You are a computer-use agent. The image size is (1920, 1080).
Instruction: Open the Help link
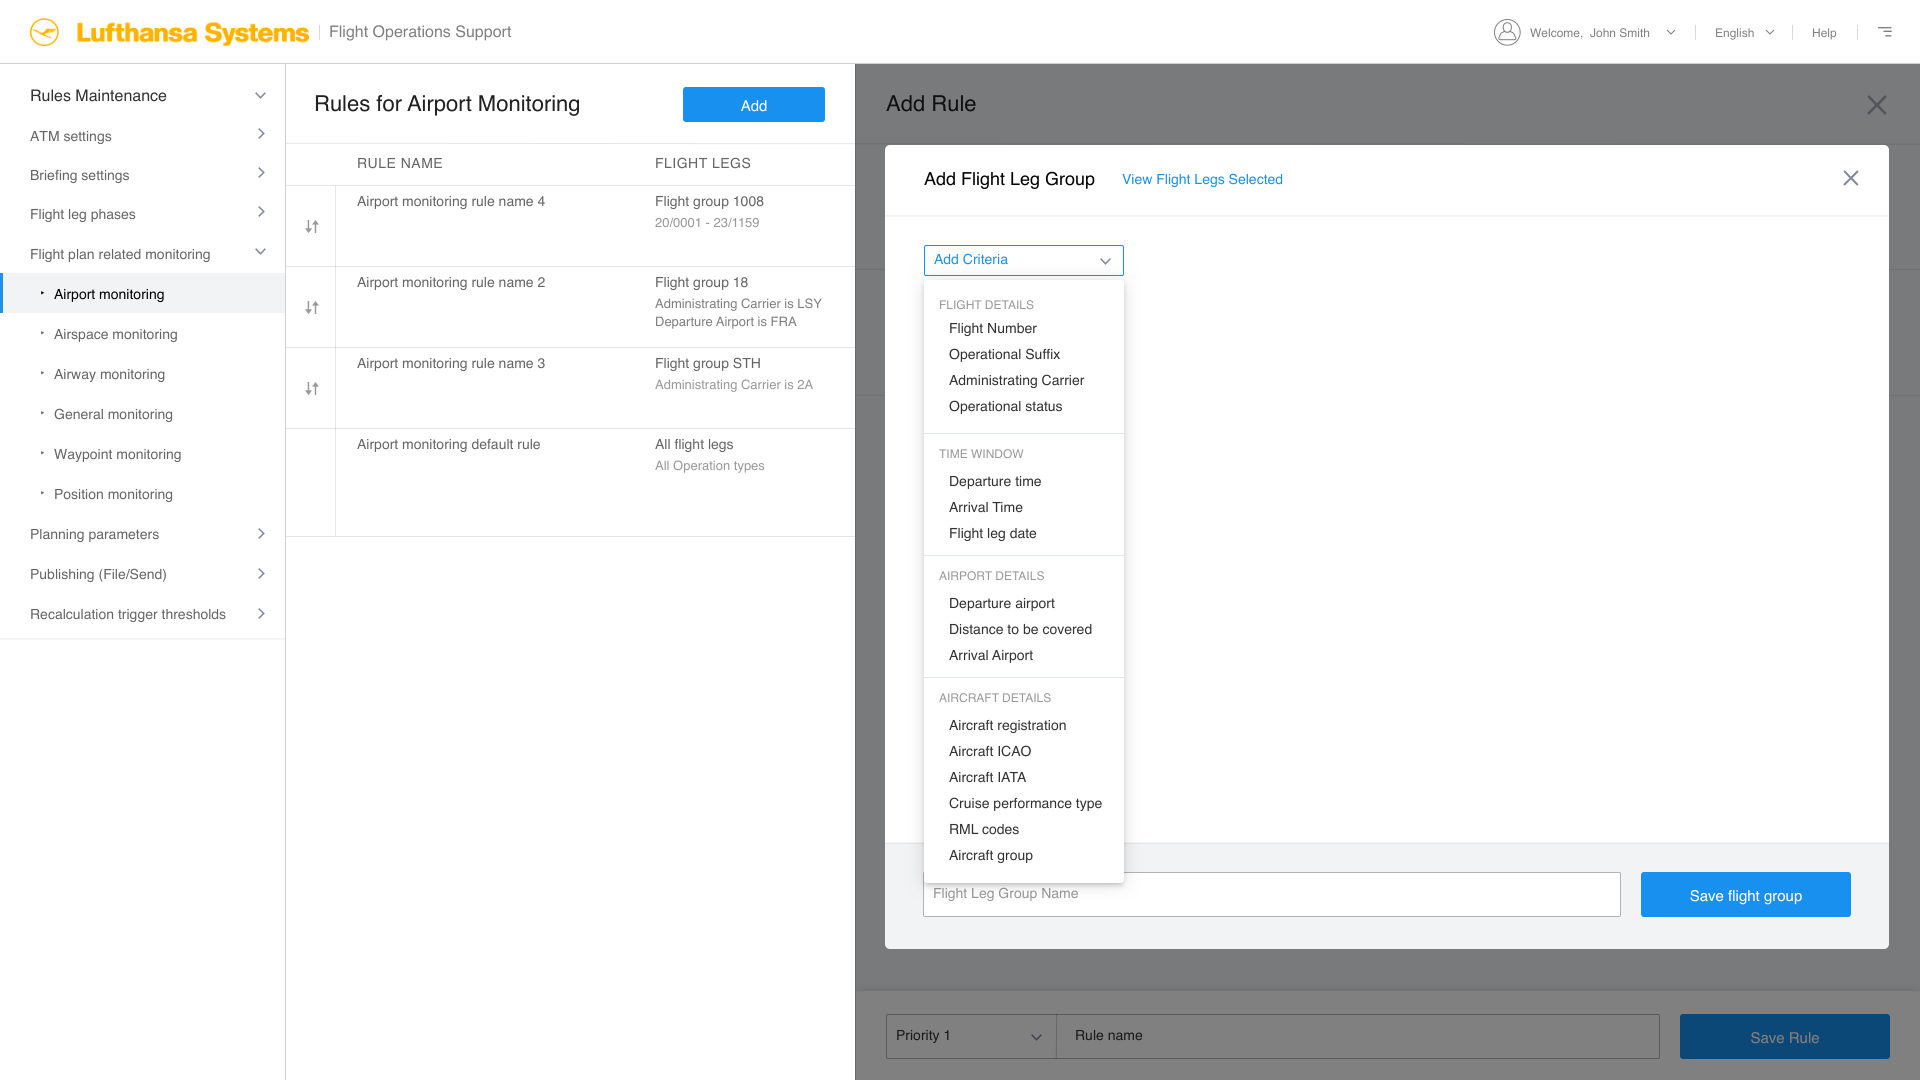[x=1824, y=33]
